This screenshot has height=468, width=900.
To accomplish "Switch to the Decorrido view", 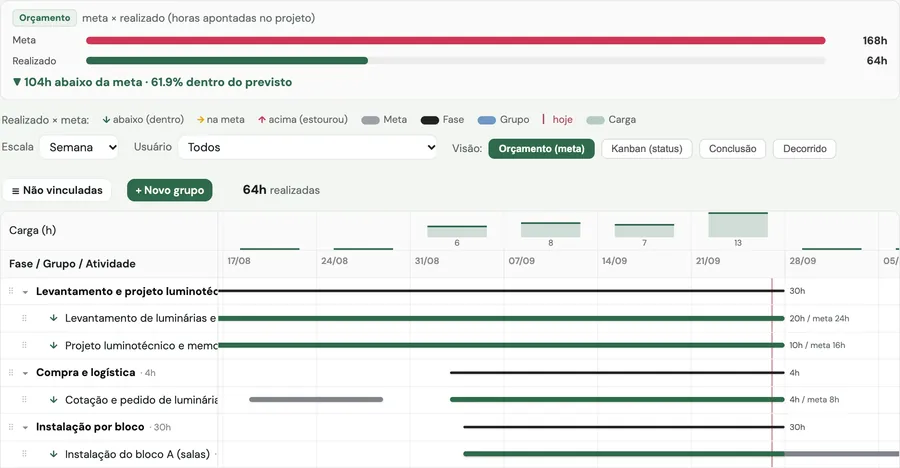I will click(805, 149).
